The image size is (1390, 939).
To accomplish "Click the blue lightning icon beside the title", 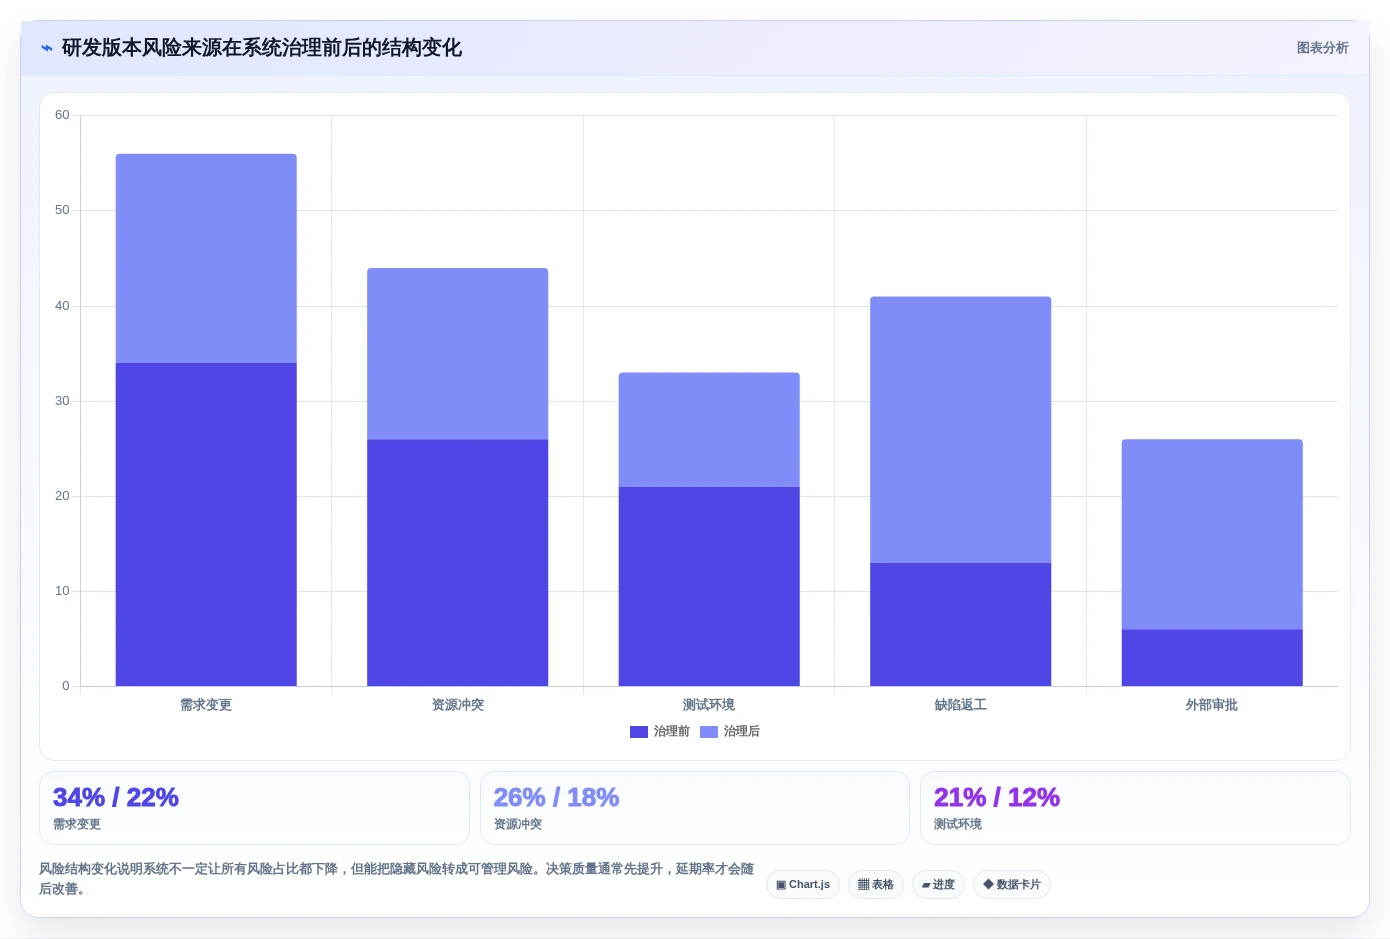I will (46, 48).
